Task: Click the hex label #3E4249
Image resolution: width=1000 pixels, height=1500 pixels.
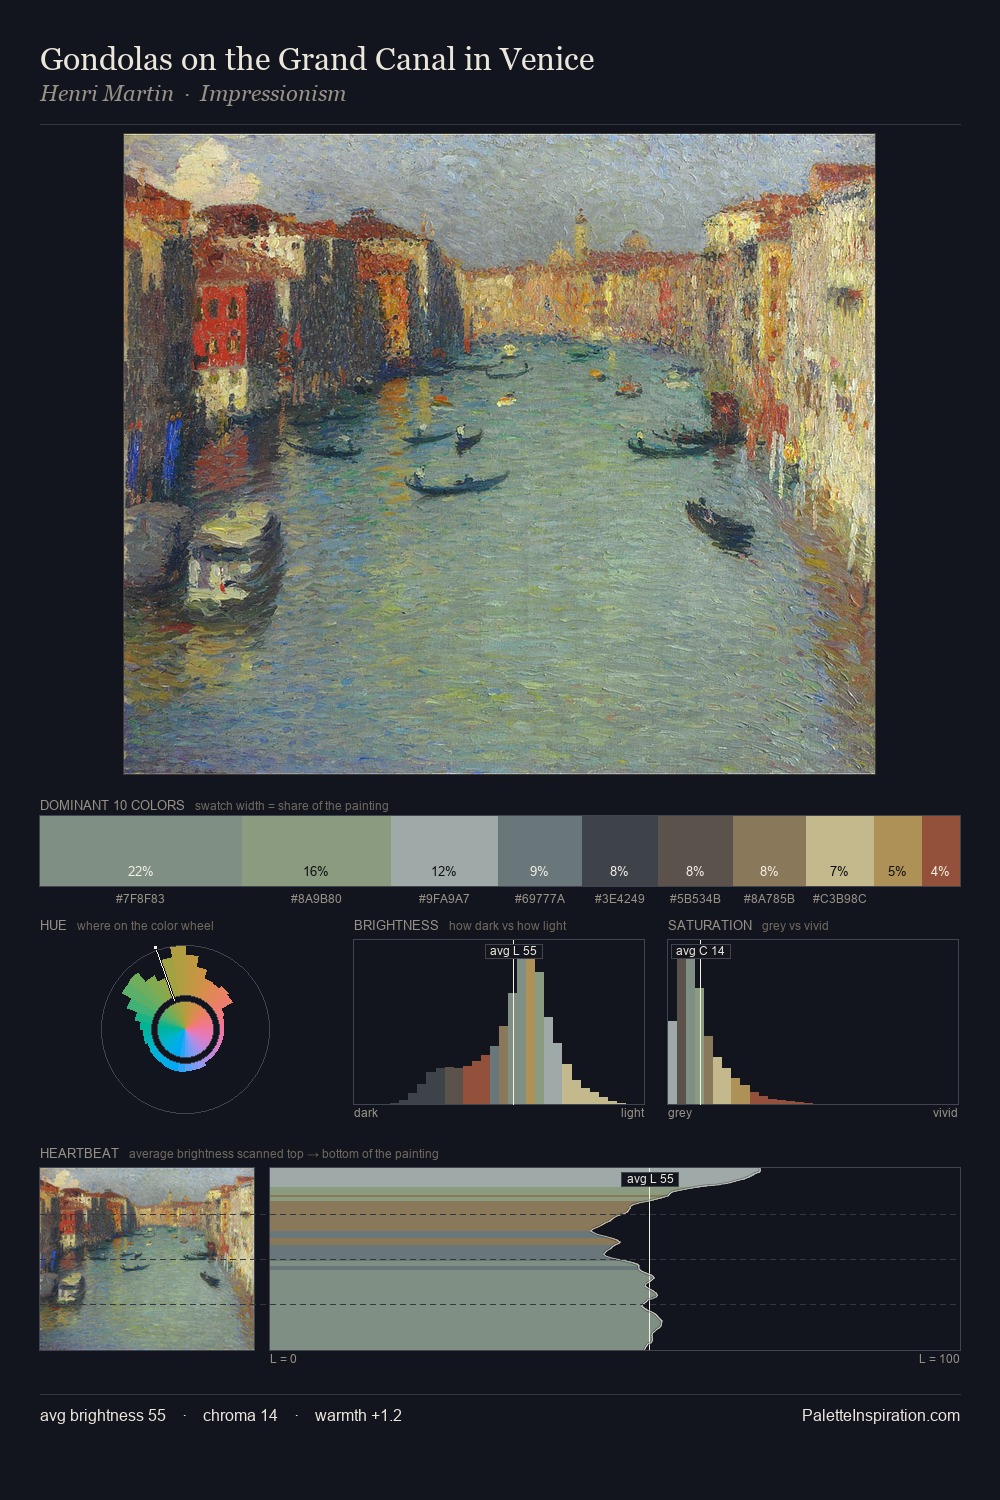Action: click(620, 899)
